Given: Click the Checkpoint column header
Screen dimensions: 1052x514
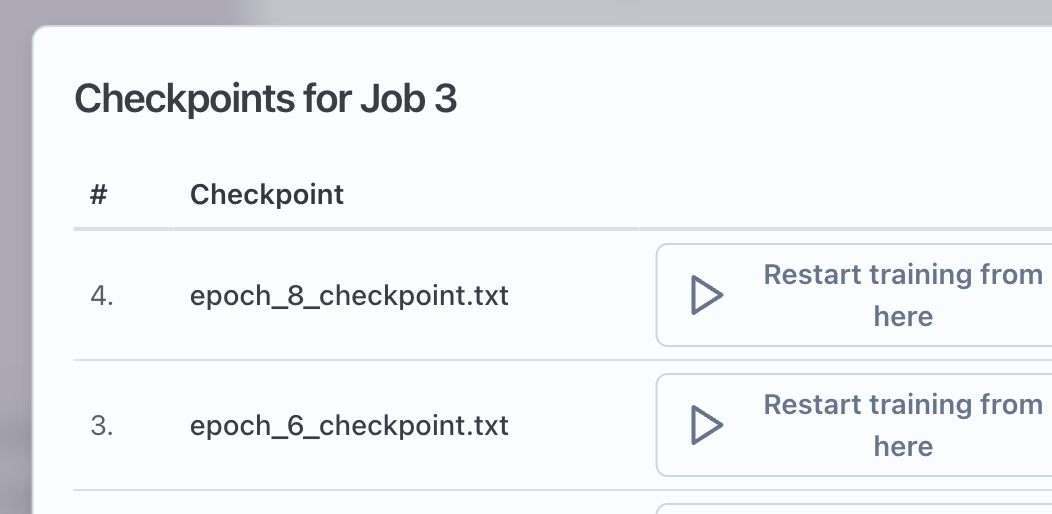Looking at the screenshot, I should 267,194.
